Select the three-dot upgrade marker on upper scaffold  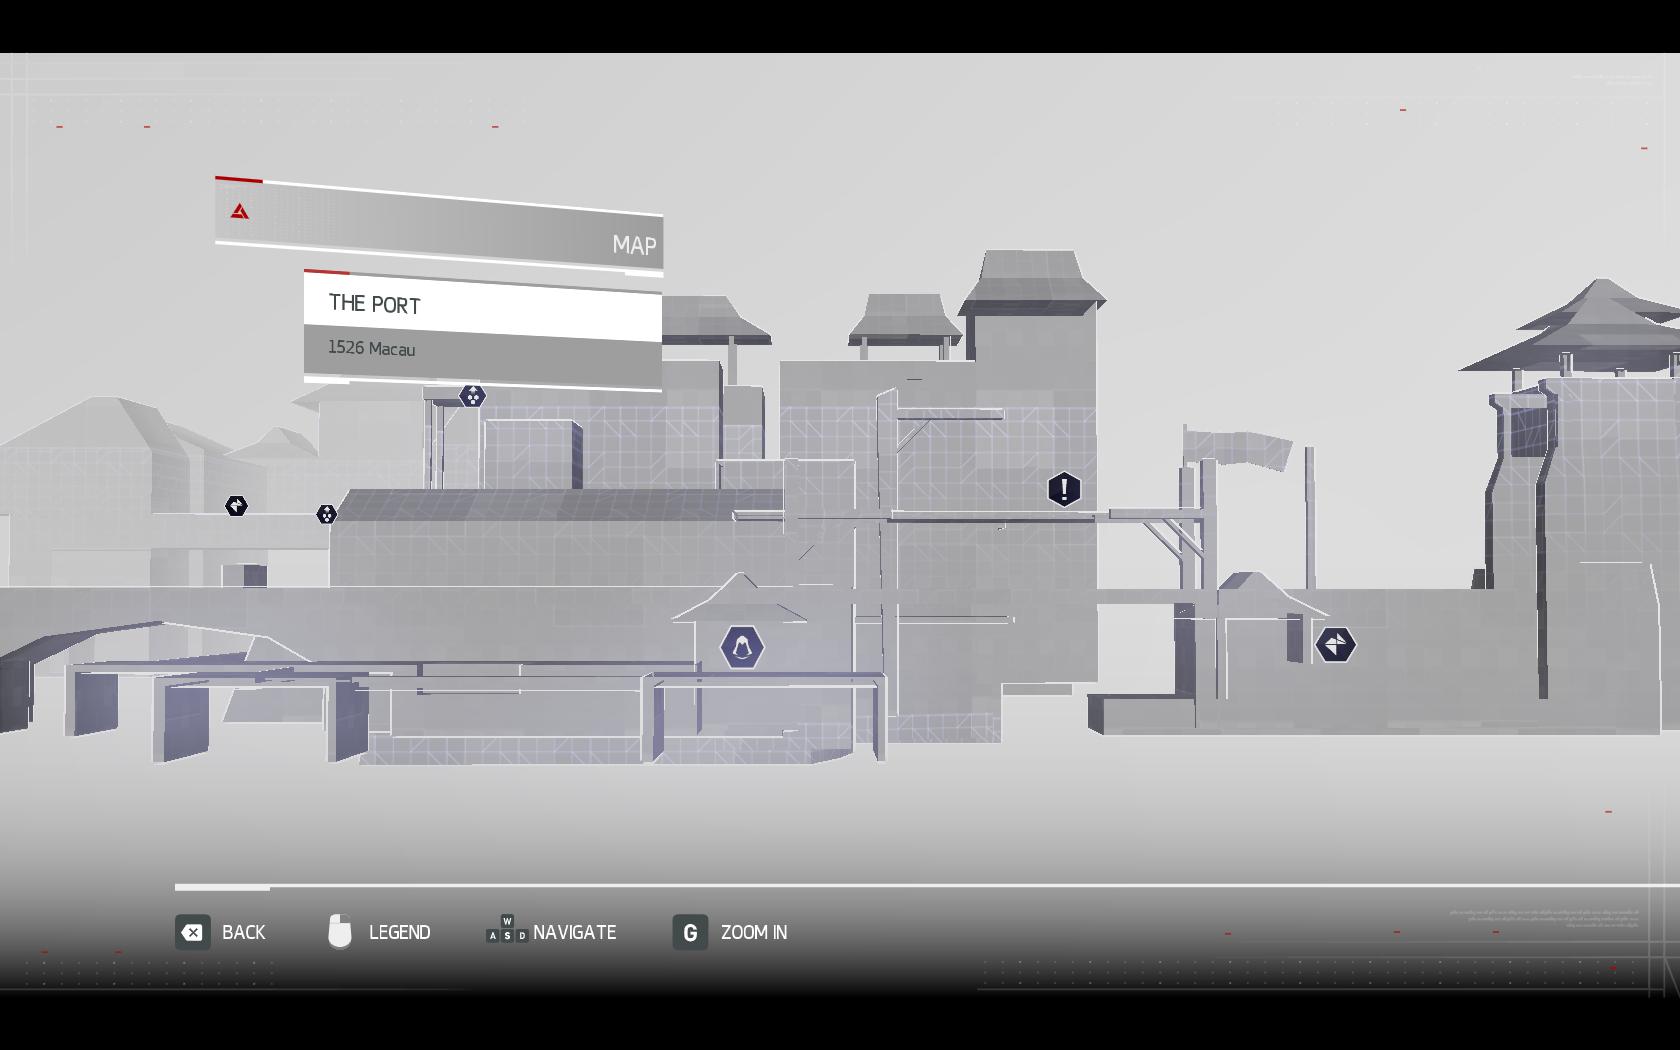coord(472,396)
